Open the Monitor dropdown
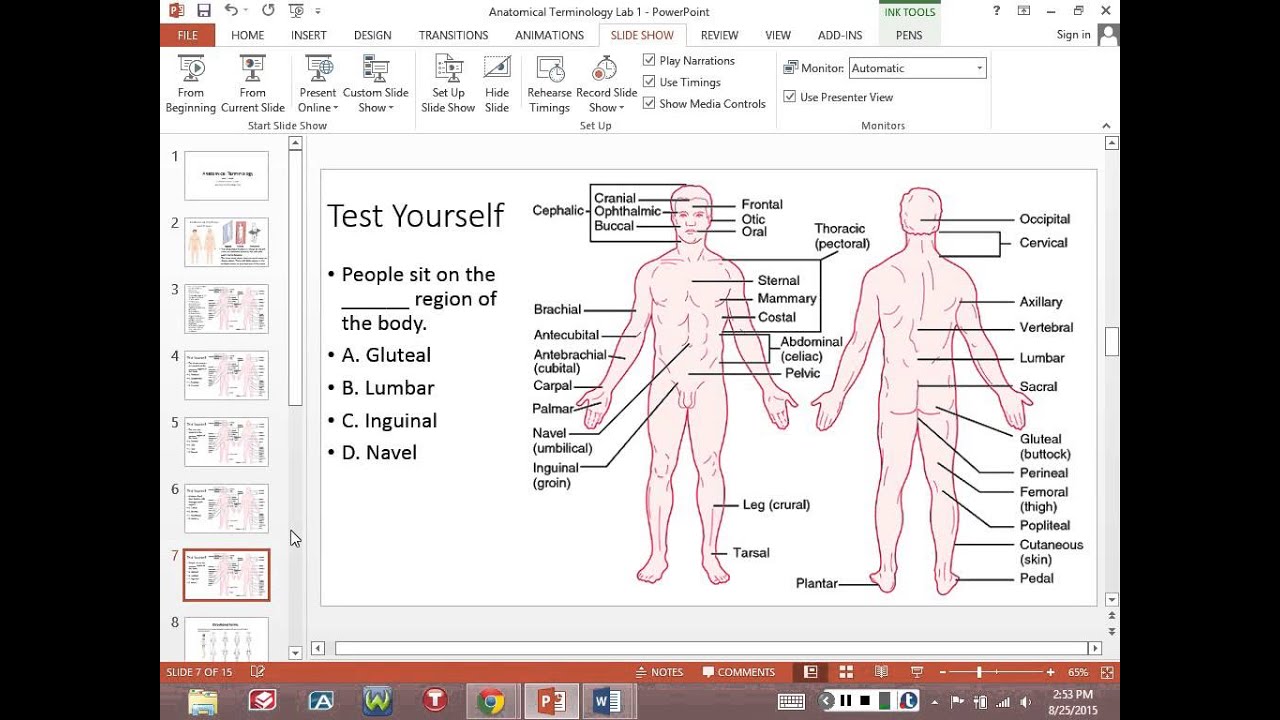The width and height of the screenshot is (1280, 720). 979,68
